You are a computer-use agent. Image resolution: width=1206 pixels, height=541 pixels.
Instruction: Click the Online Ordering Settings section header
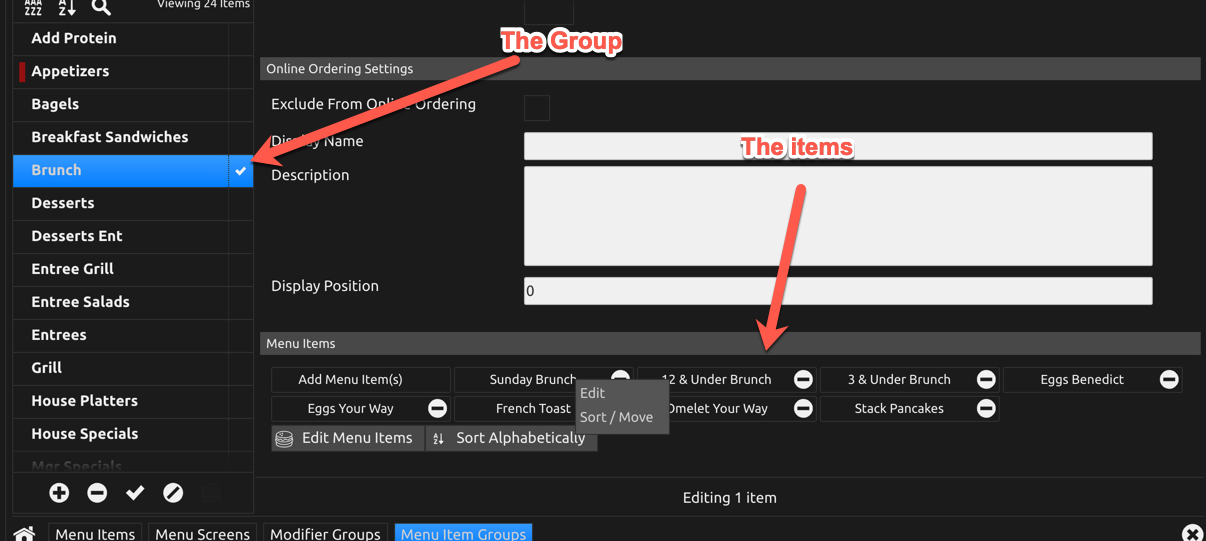pyautogui.click(x=730, y=69)
